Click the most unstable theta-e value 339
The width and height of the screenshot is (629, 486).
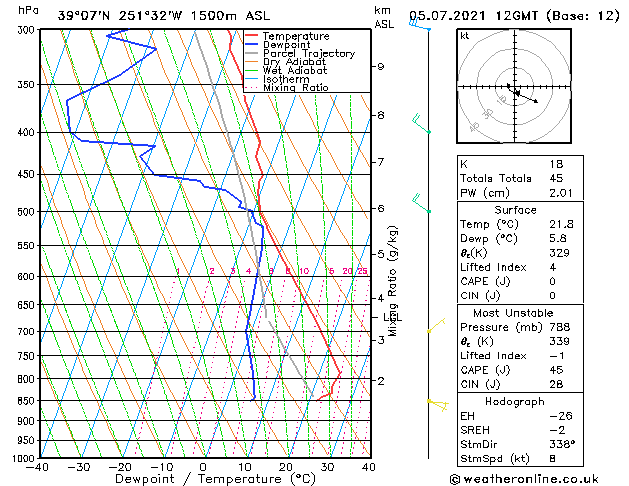tap(560, 341)
